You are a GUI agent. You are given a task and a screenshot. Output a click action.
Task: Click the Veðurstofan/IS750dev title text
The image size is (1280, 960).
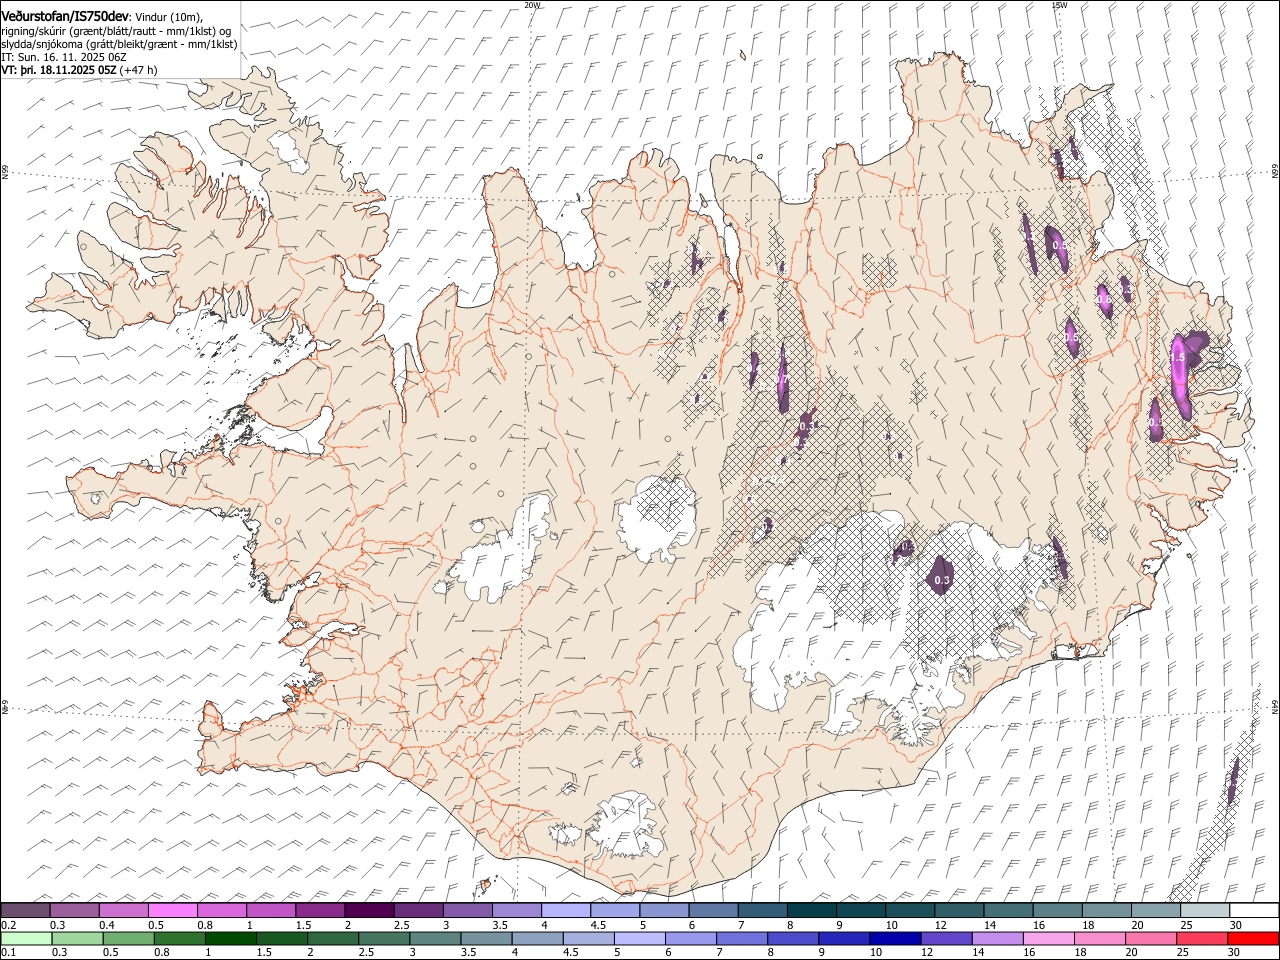(x=65, y=17)
